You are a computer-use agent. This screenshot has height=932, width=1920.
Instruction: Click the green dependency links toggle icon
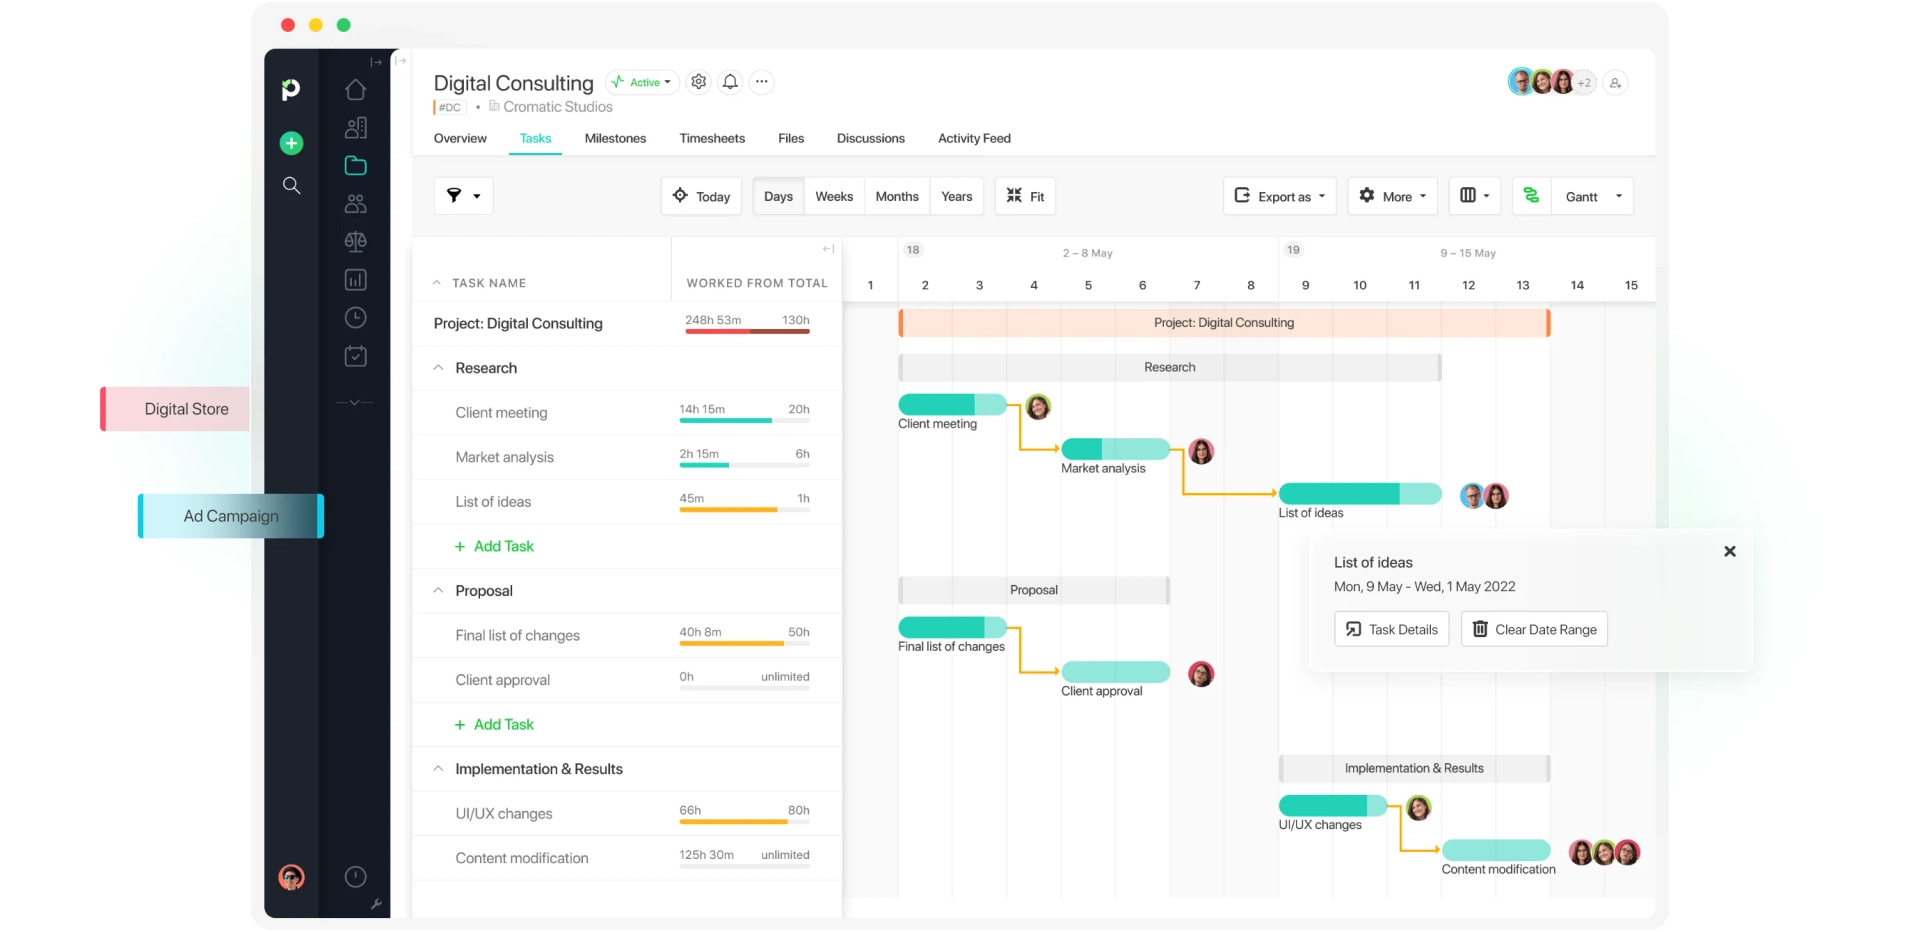pos(1531,196)
